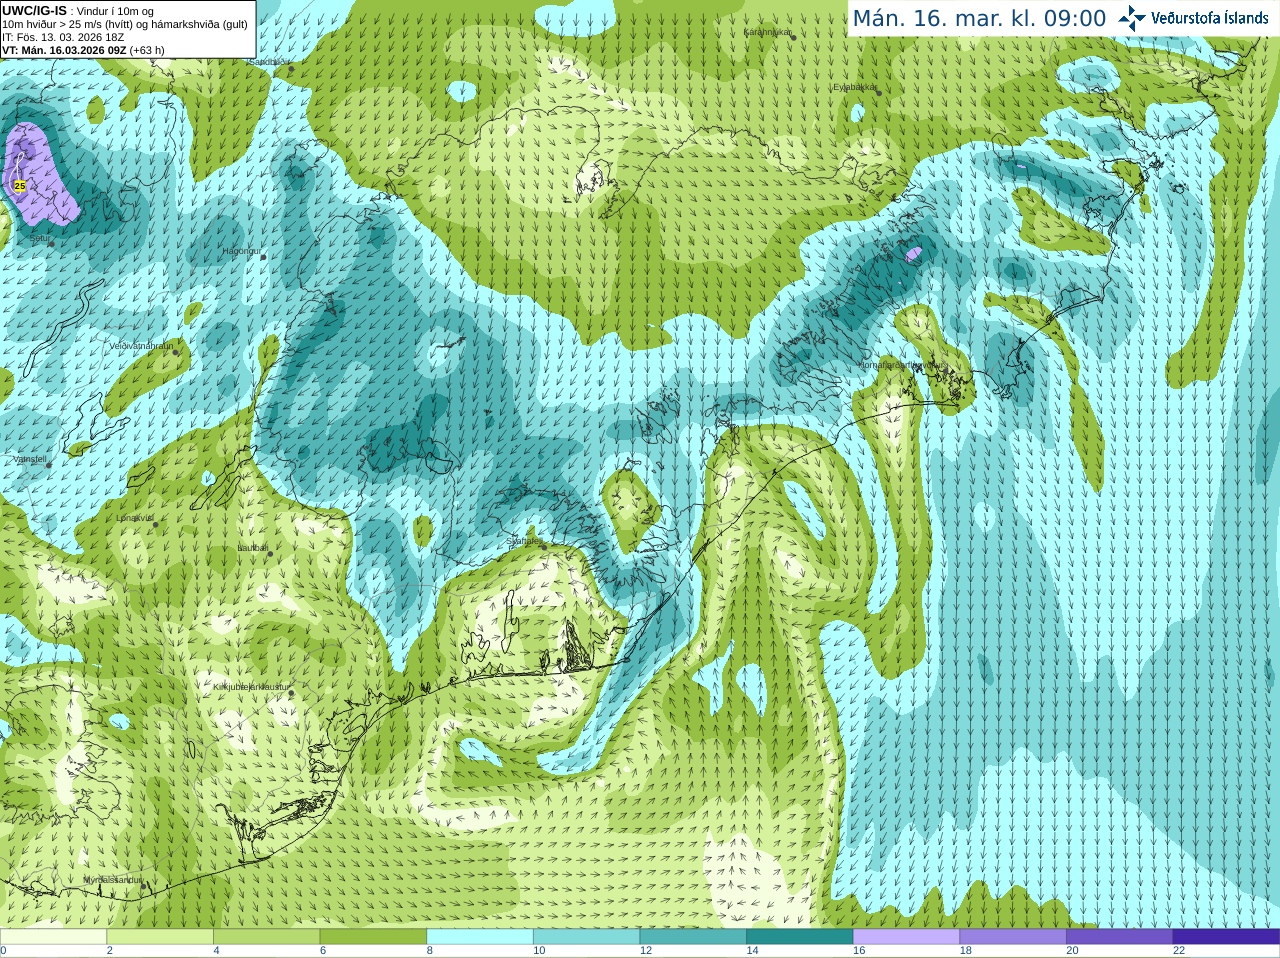Click the small purple patch near Hornafjörður
Image resolution: width=1280 pixels, height=958 pixels.
pos(913,254)
